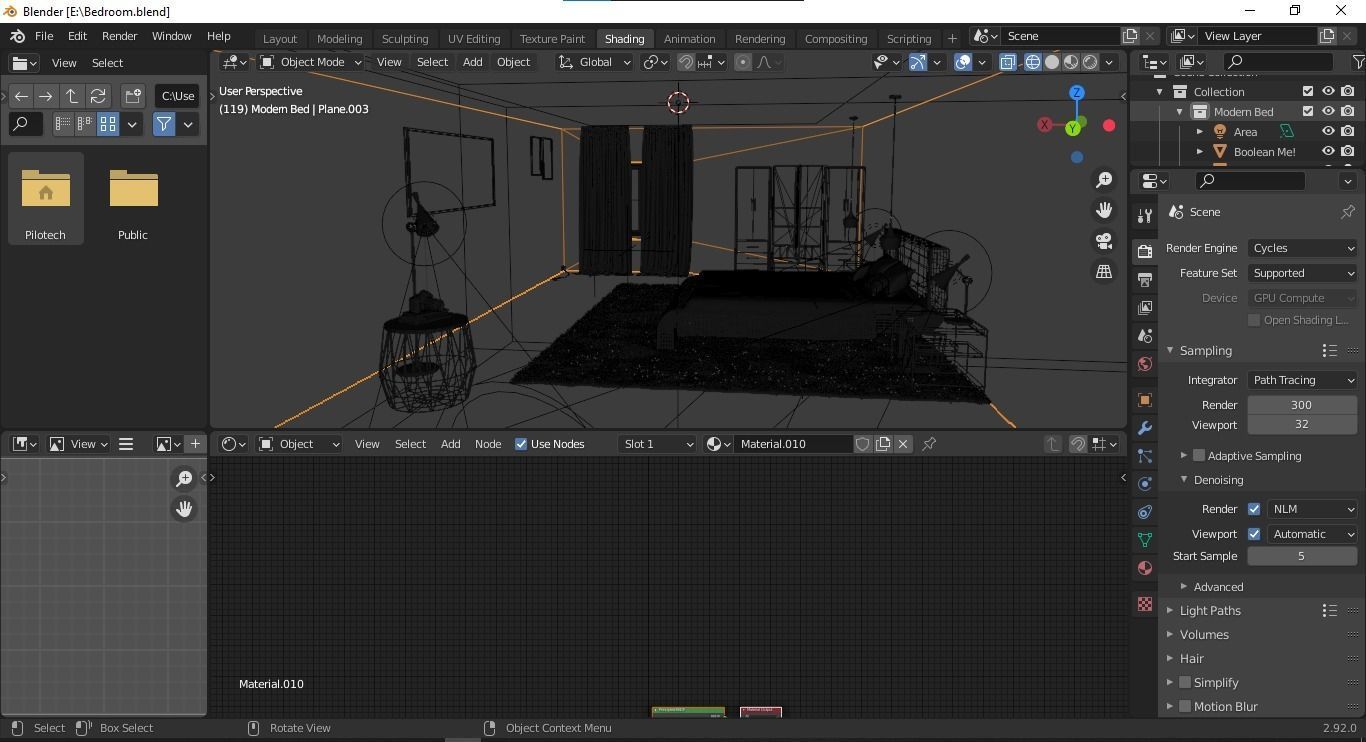The image size is (1366, 742).
Task: Select wireframe viewport shading mode
Action: [1033, 62]
